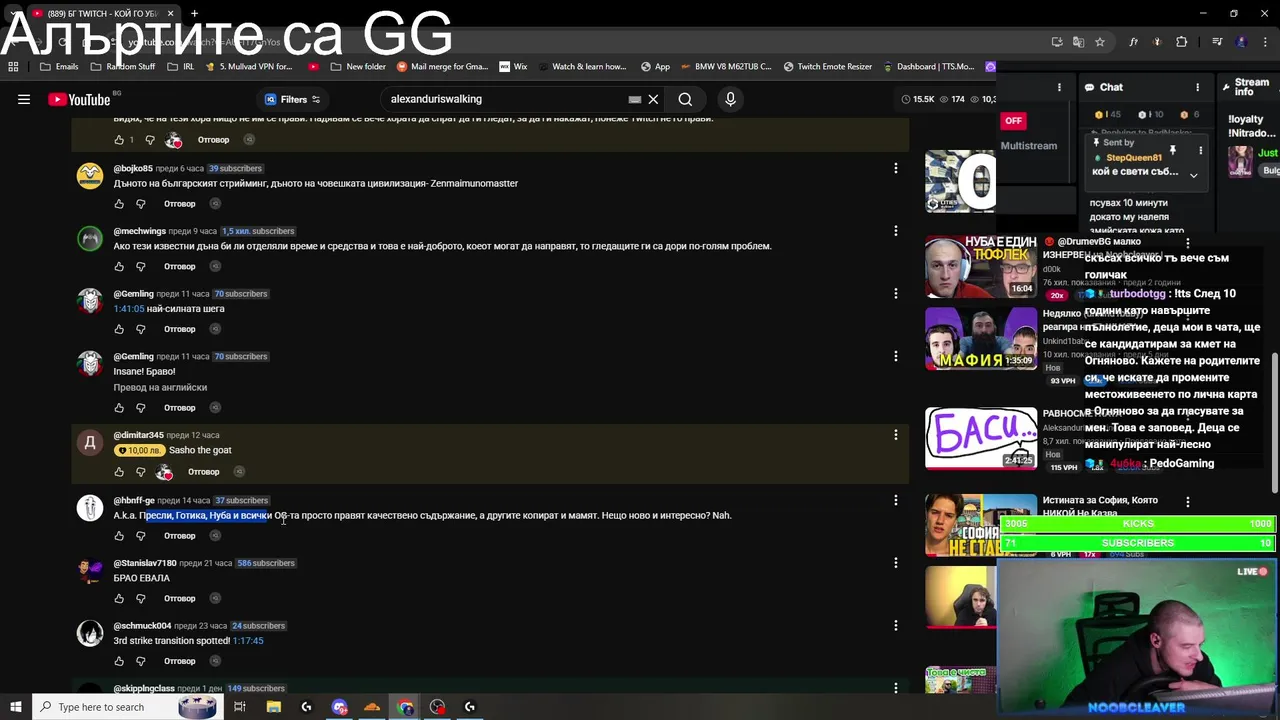
Task: Open the Windows Start menu
Action: click(x=15, y=707)
